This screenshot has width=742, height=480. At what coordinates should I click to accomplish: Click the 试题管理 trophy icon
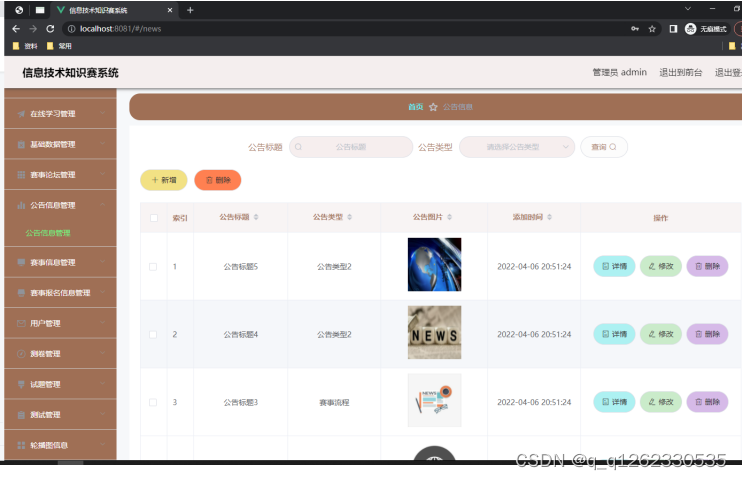pos(21,384)
